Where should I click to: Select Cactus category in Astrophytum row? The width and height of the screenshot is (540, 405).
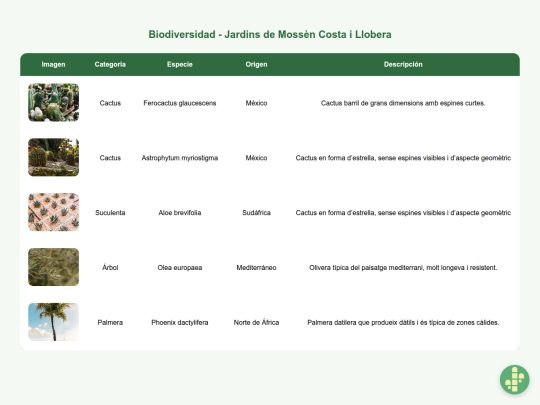coord(110,158)
